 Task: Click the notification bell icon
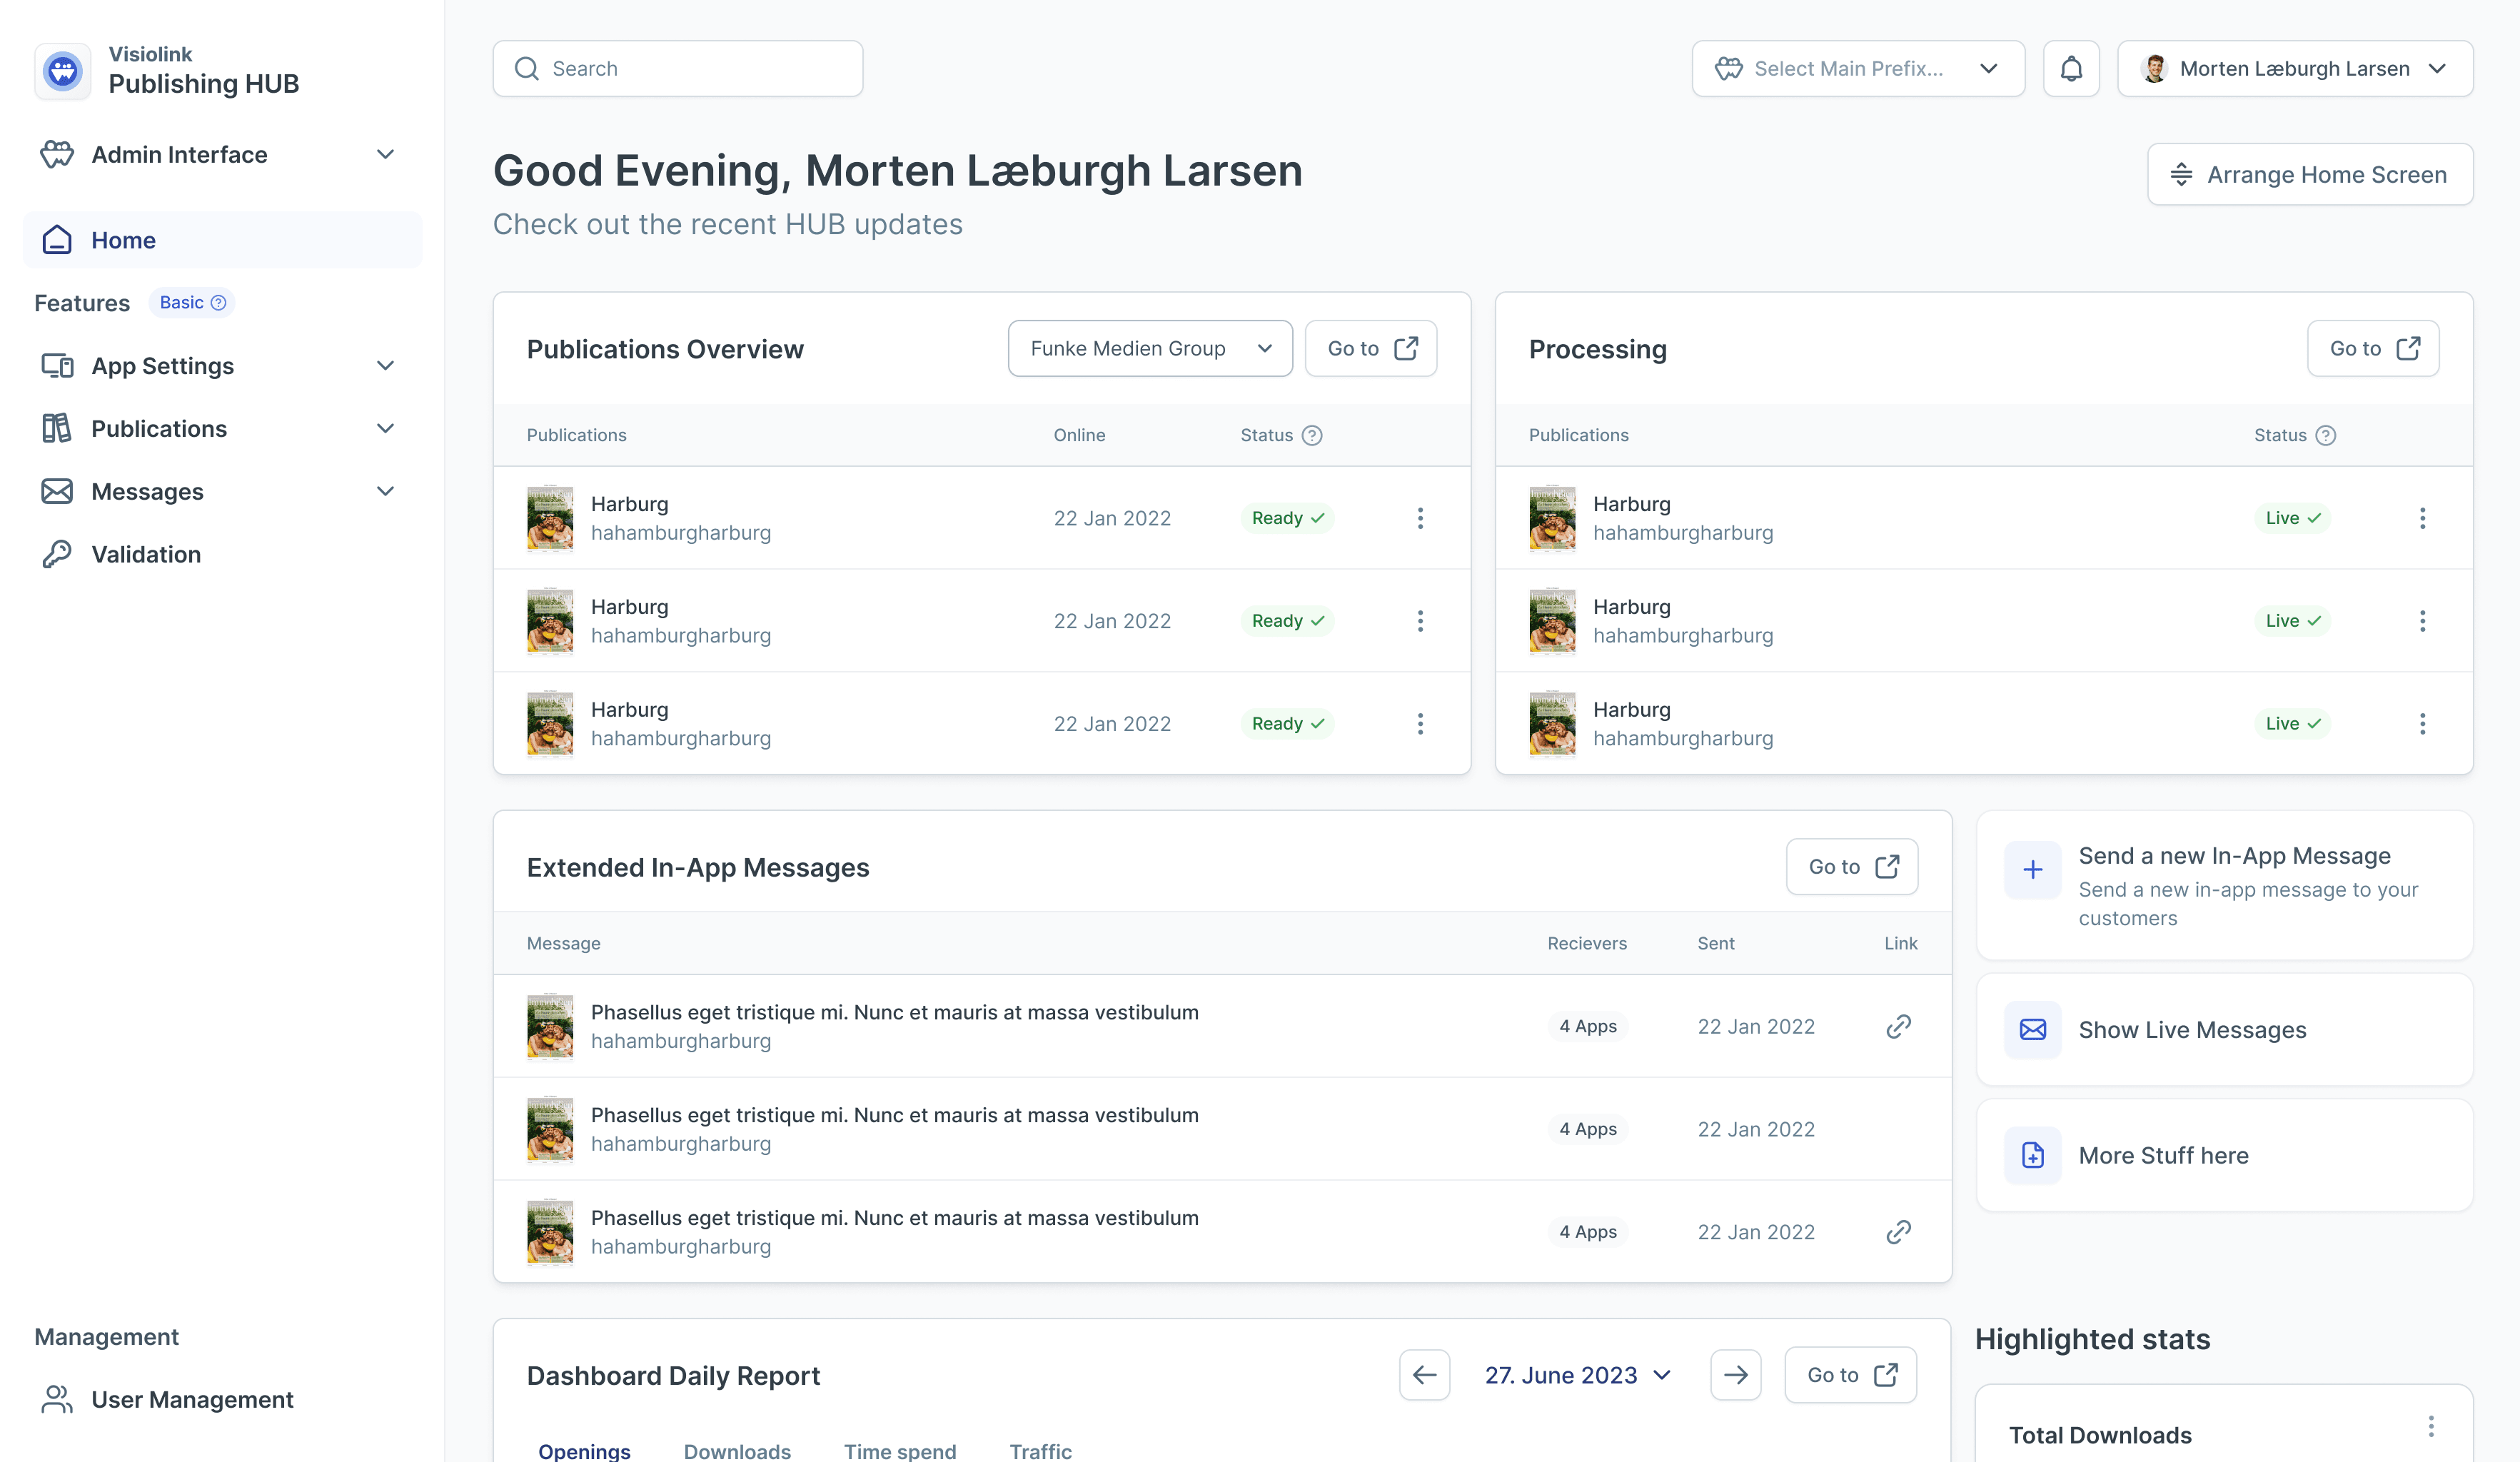click(2071, 69)
